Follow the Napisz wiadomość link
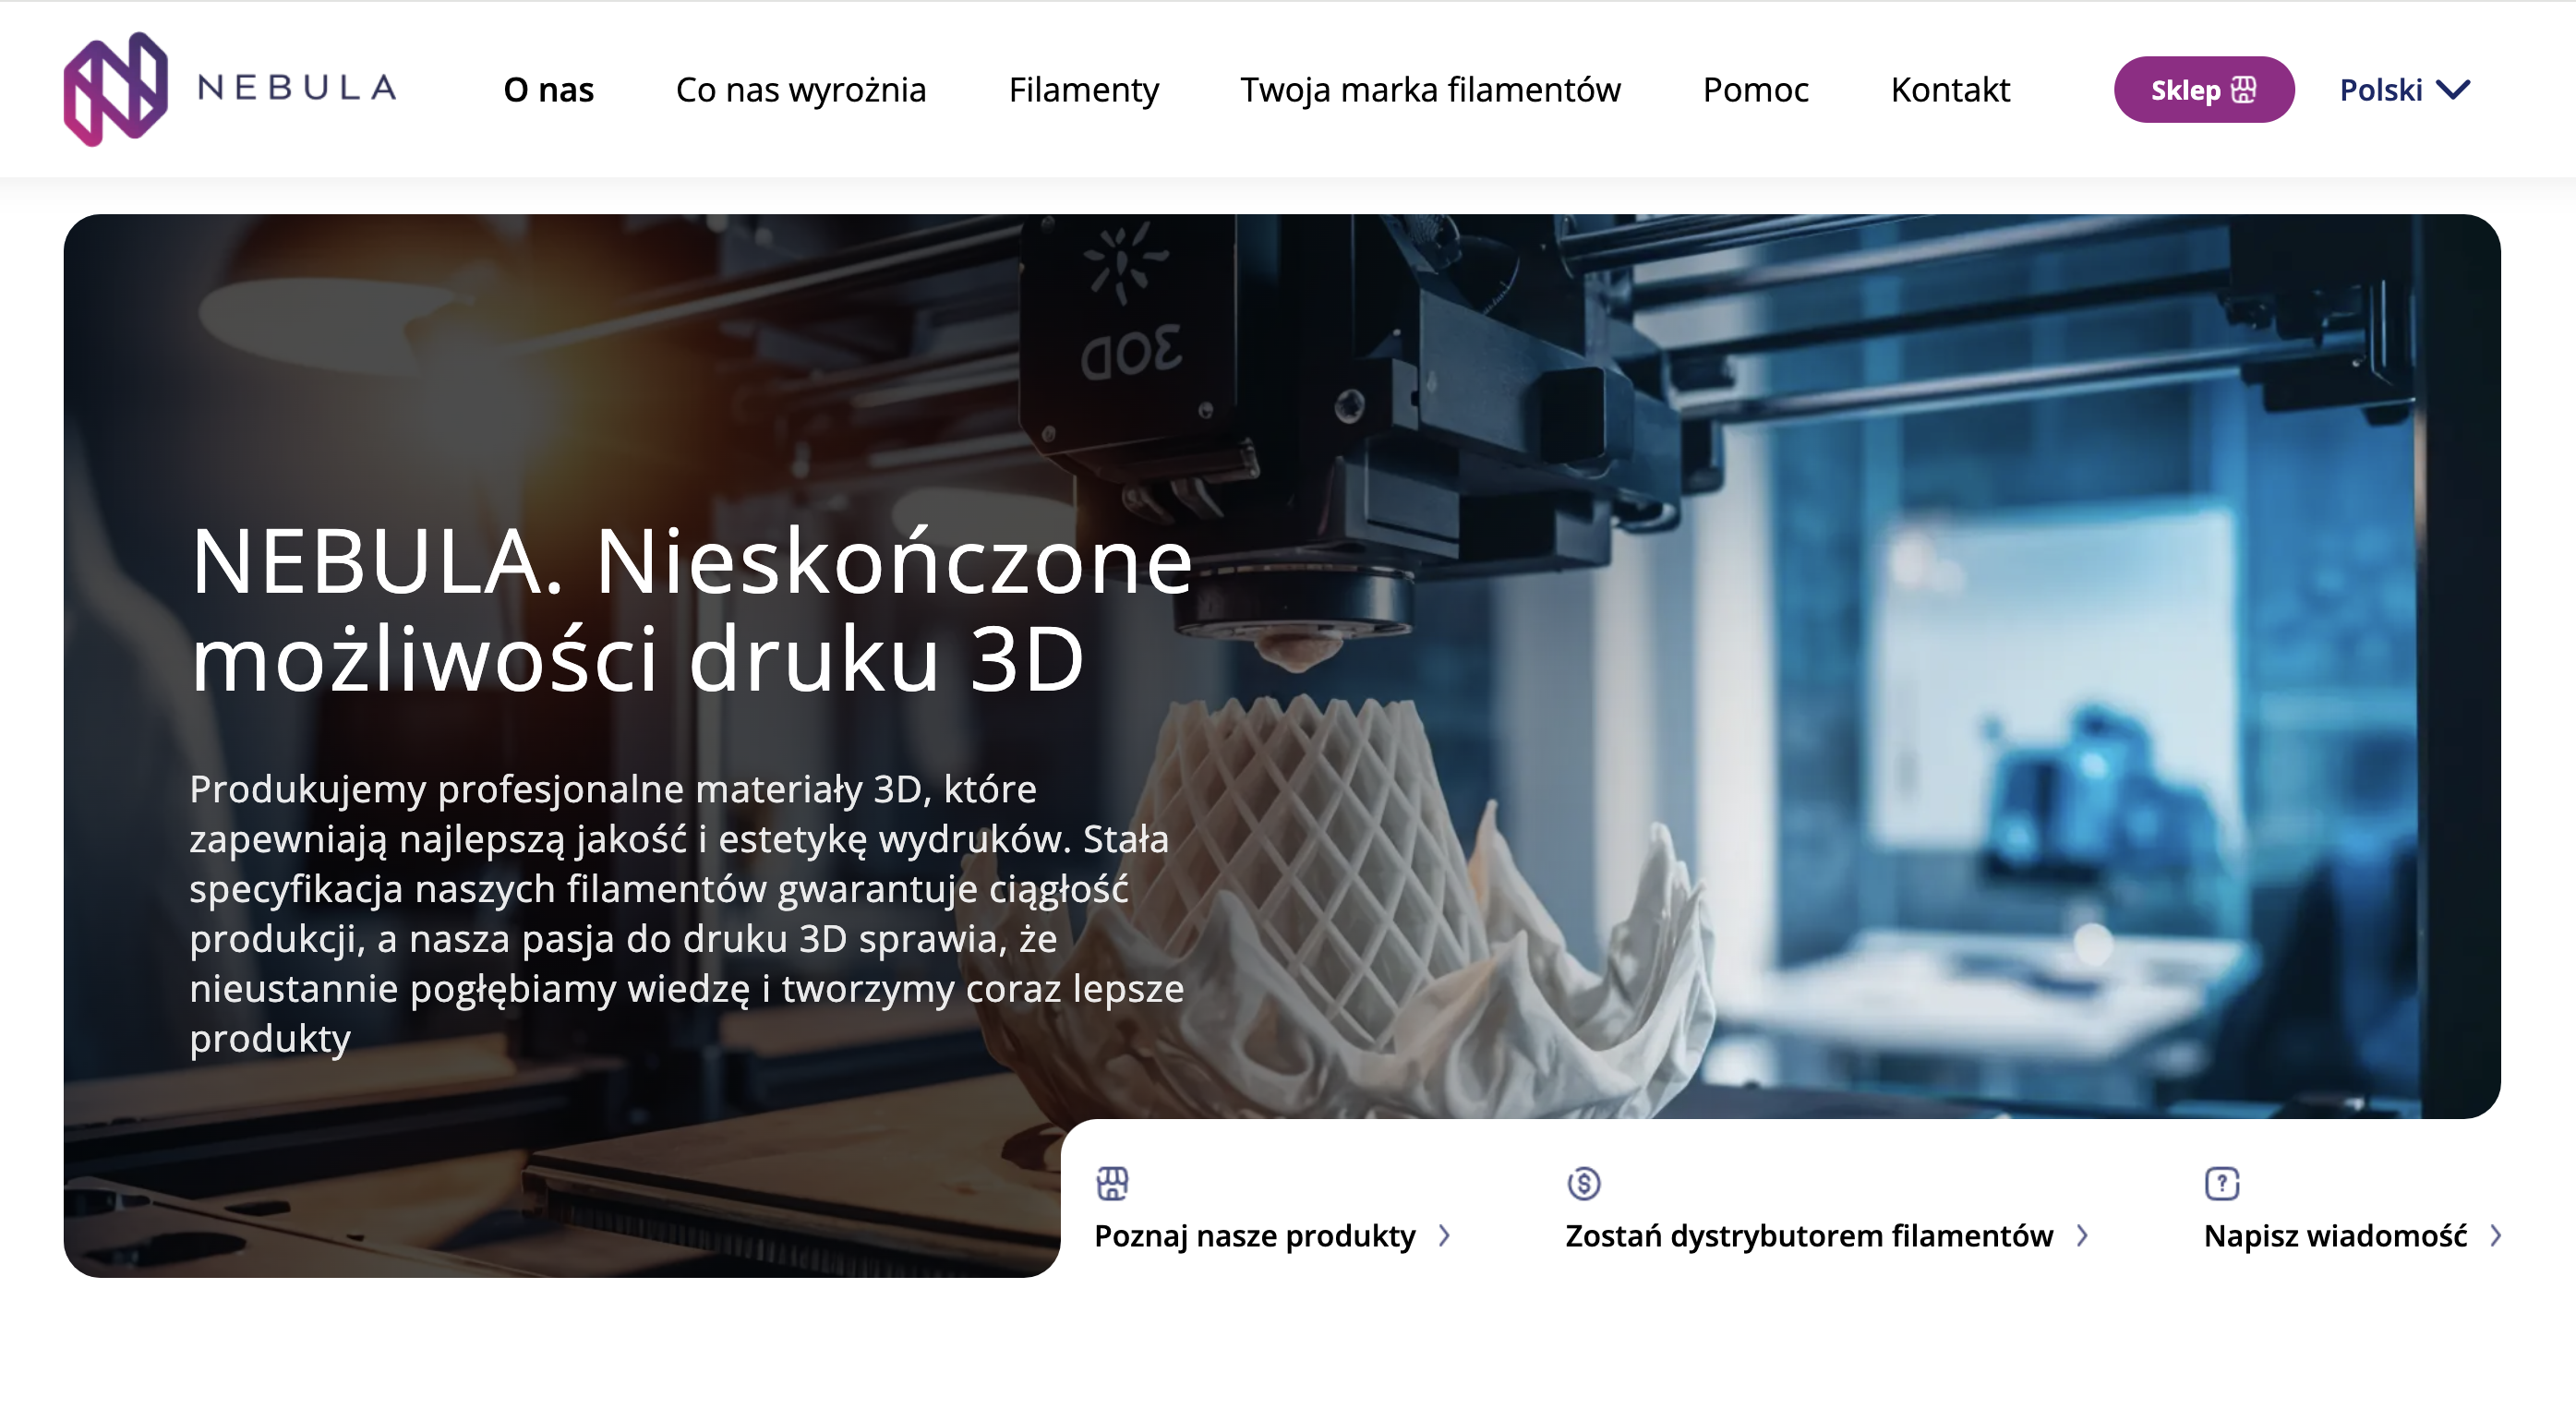 coord(2336,1236)
